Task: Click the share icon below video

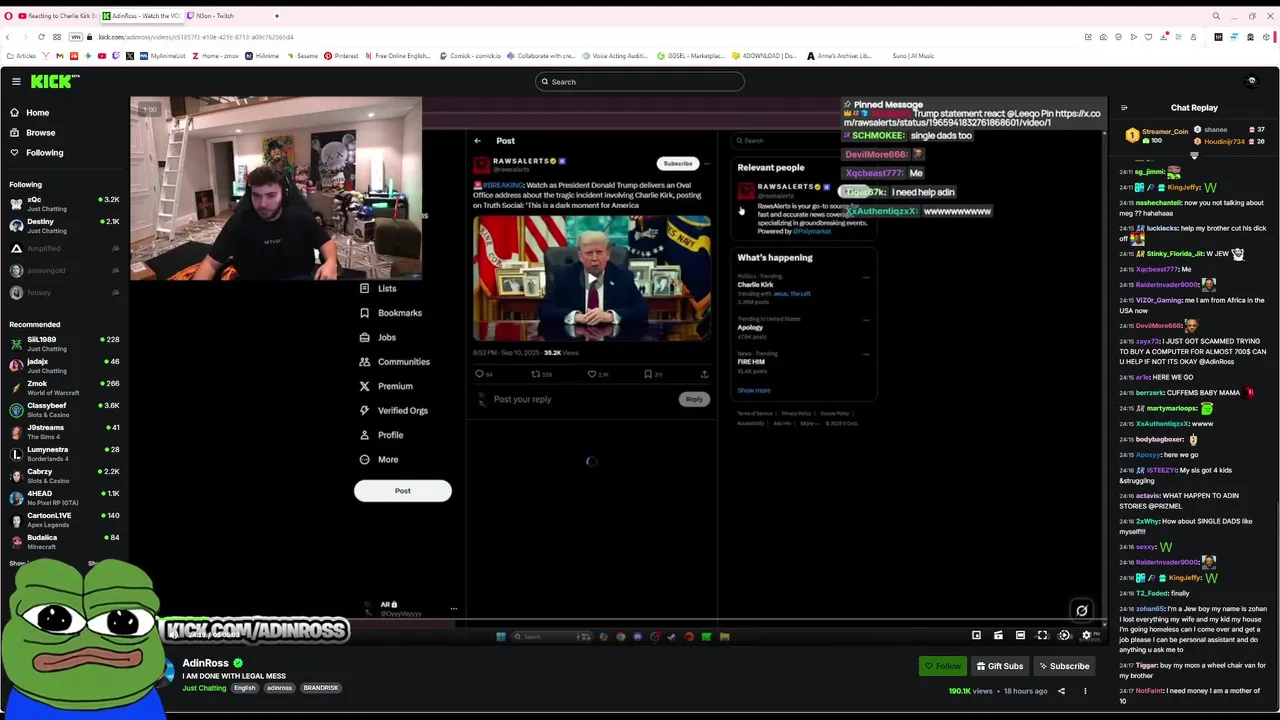Action: (x=1061, y=691)
